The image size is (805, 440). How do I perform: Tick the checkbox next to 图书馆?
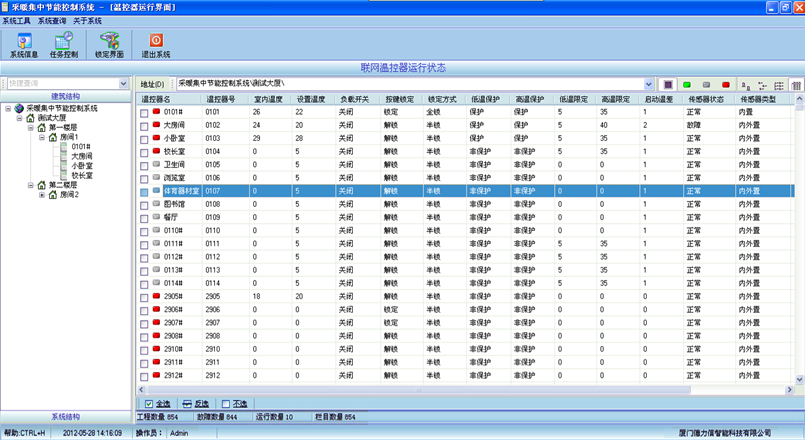(x=144, y=204)
